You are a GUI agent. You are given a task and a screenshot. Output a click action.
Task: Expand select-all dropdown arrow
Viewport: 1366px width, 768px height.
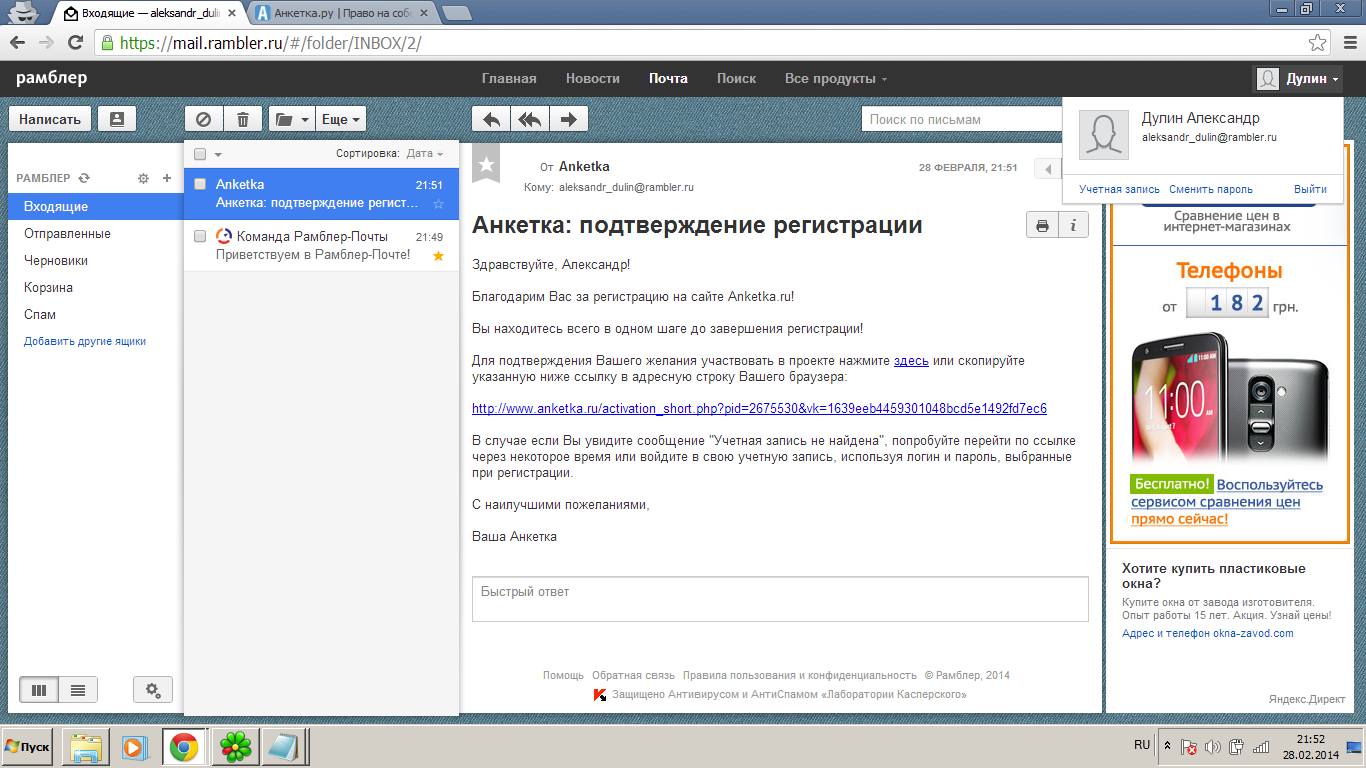point(218,155)
